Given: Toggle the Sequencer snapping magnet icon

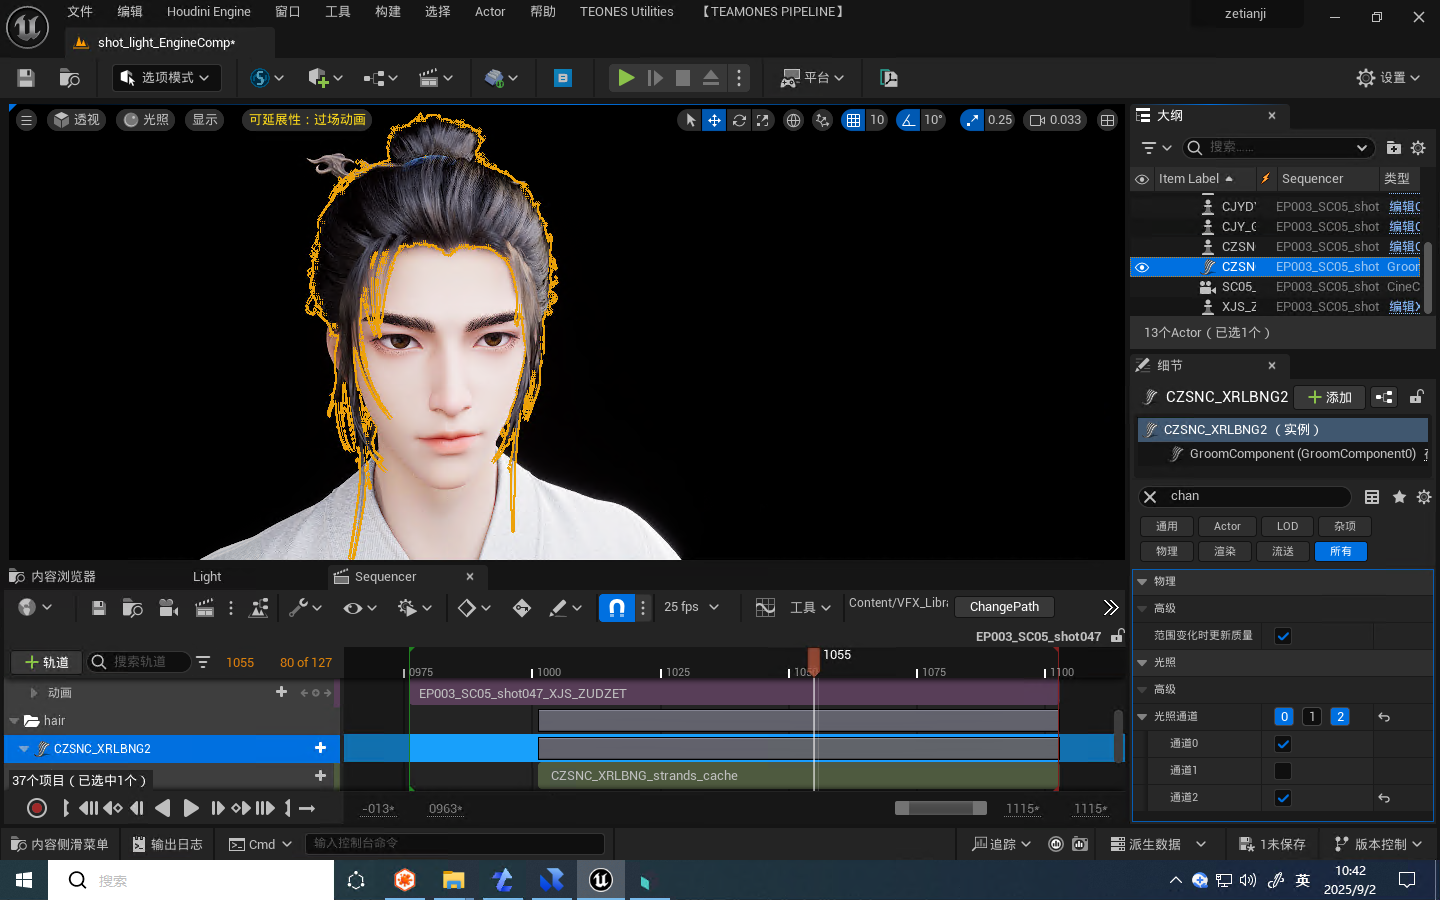Looking at the screenshot, I should (x=617, y=607).
